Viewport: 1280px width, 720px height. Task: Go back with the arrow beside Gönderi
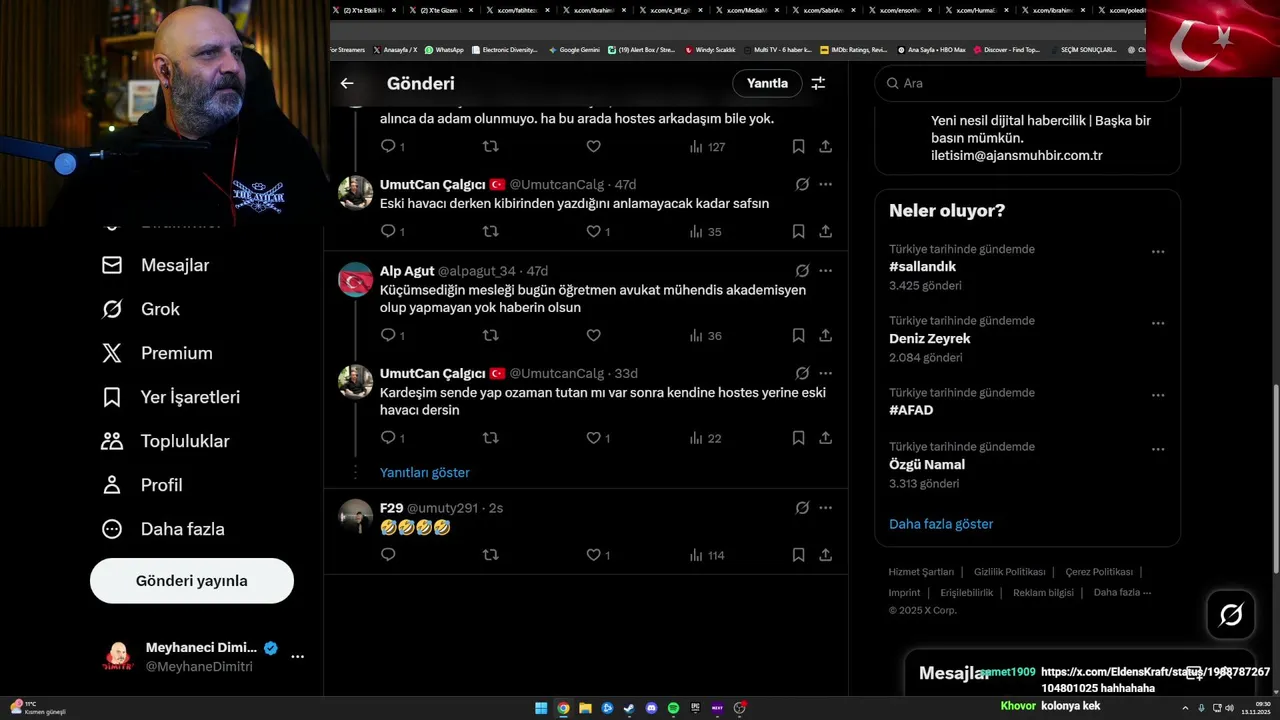point(347,84)
